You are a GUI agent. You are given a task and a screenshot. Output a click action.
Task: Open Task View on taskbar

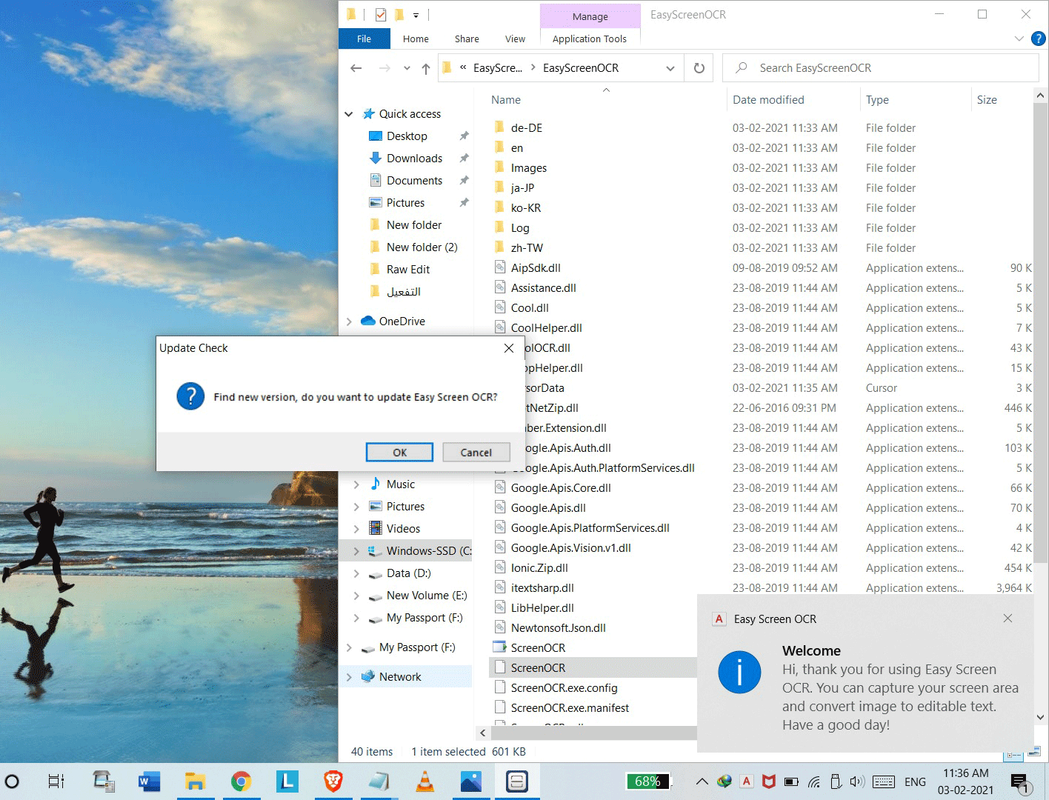(56, 781)
